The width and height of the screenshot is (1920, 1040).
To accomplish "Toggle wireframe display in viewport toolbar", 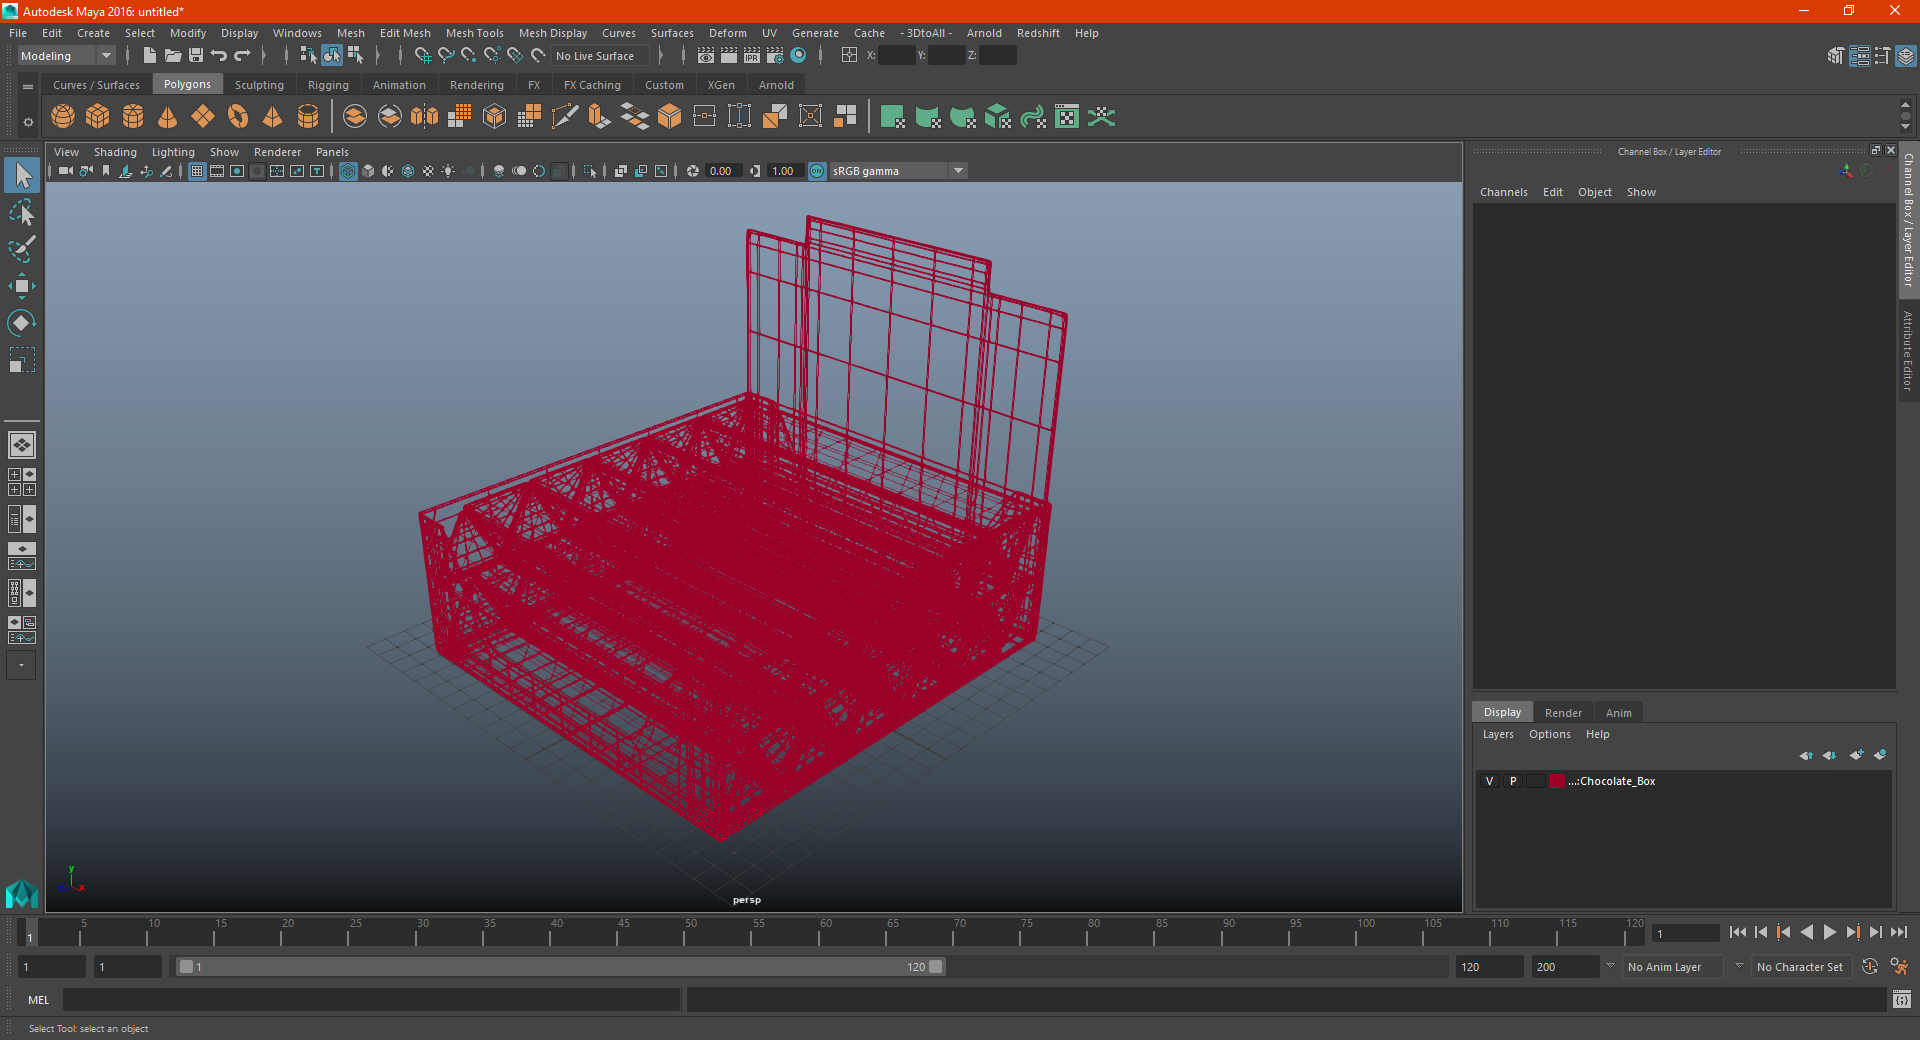I will coord(348,171).
